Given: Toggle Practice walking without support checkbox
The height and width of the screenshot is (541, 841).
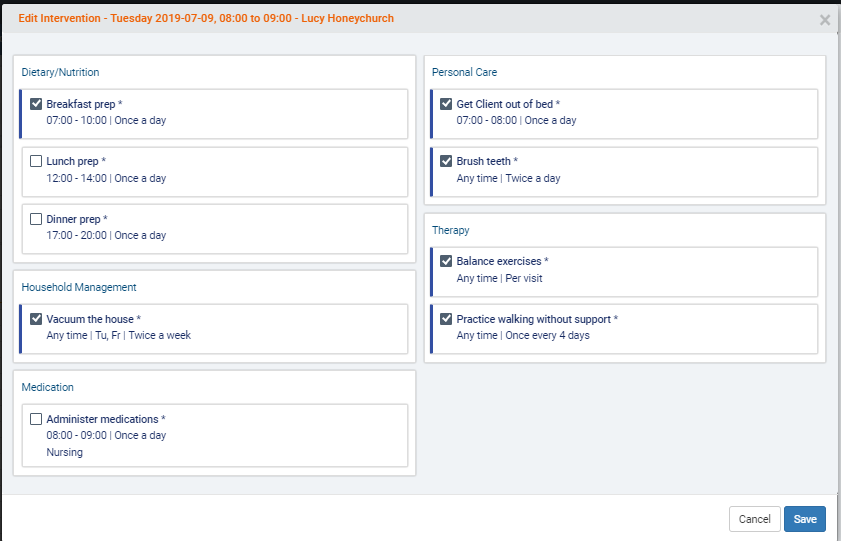Looking at the screenshot, I should [x=446, y=319].
